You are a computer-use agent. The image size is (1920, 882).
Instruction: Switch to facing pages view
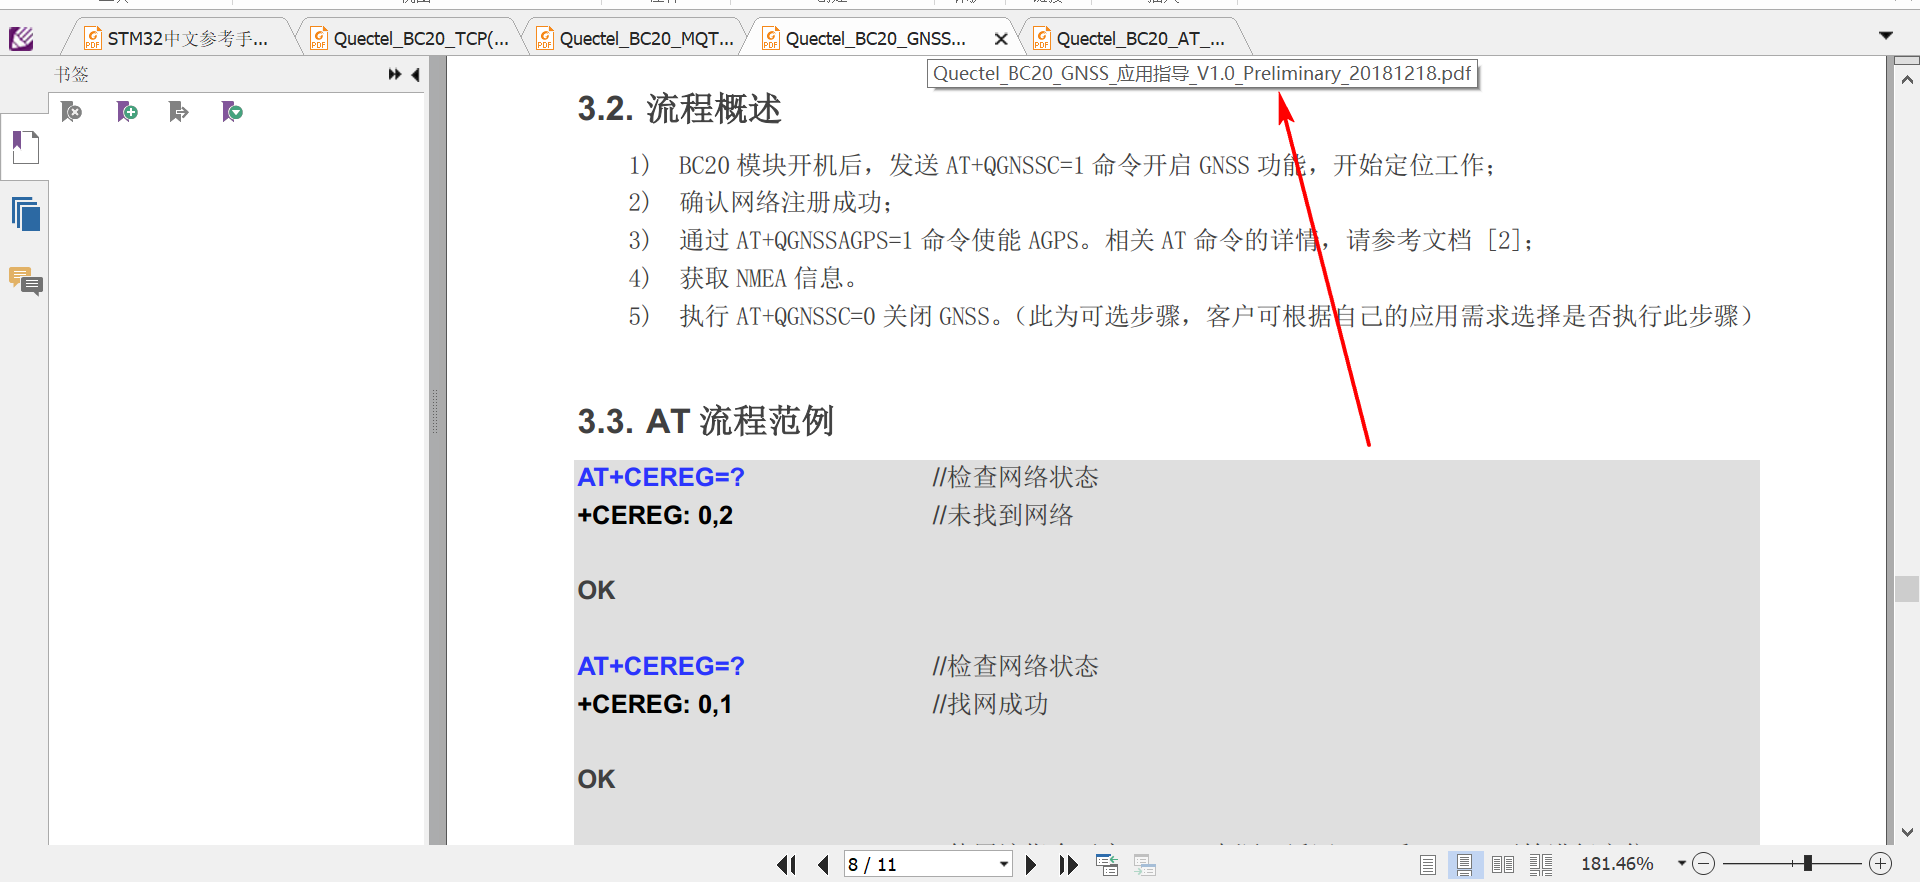click(1503, 865)
